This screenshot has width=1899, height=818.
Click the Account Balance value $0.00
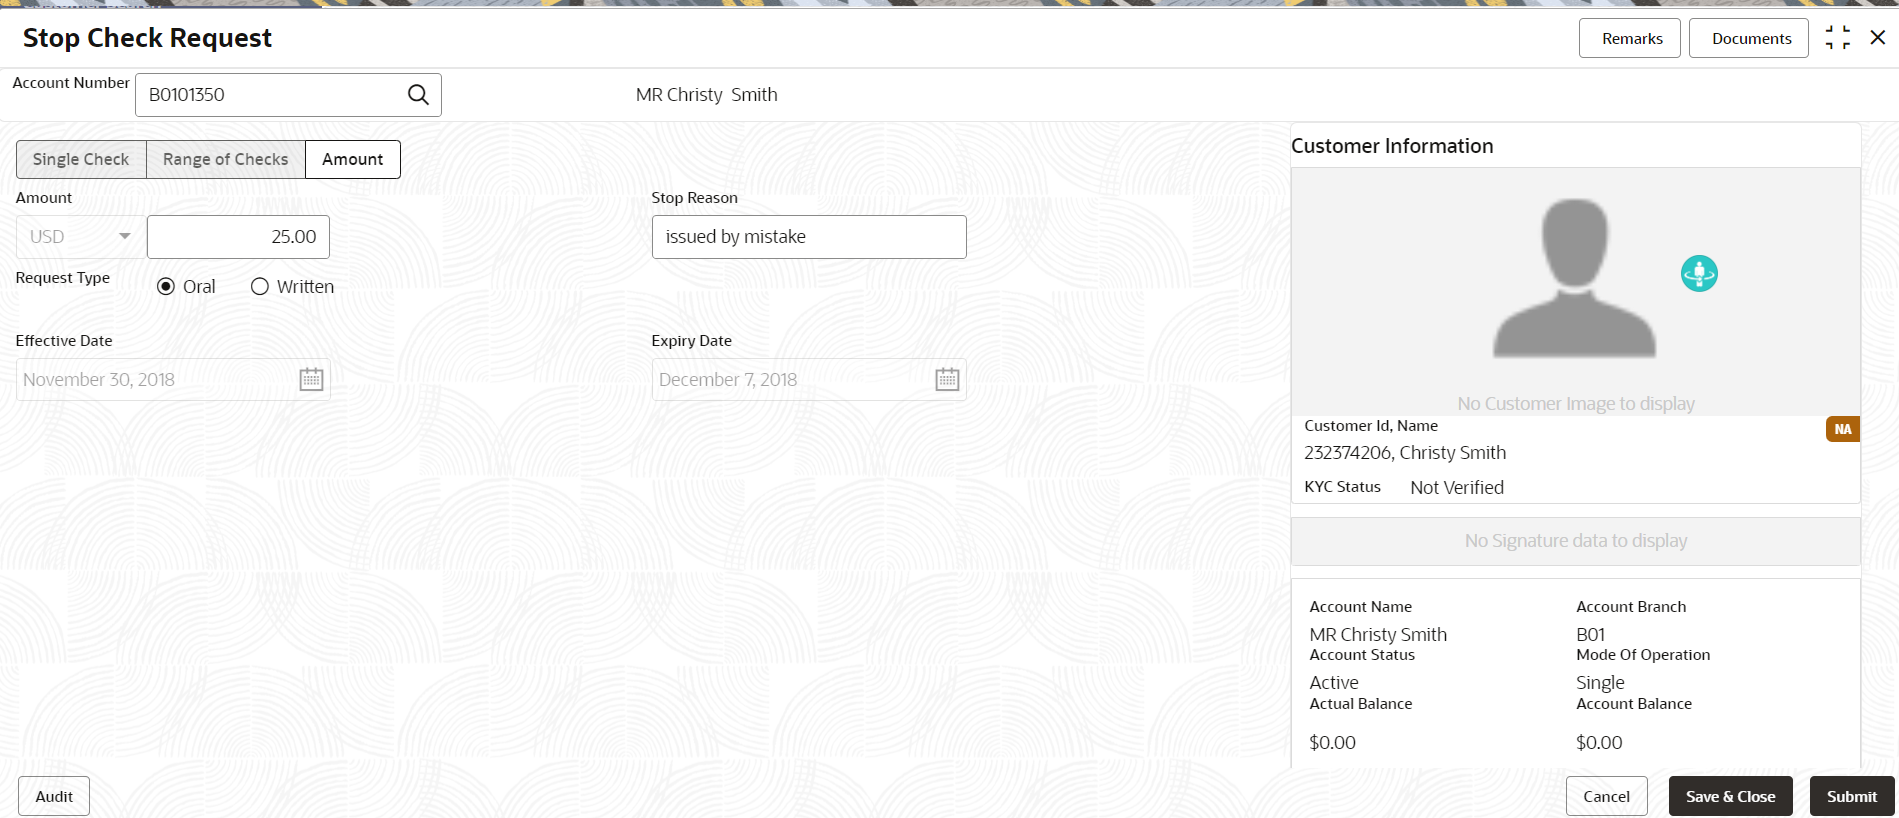point(1599,743)
